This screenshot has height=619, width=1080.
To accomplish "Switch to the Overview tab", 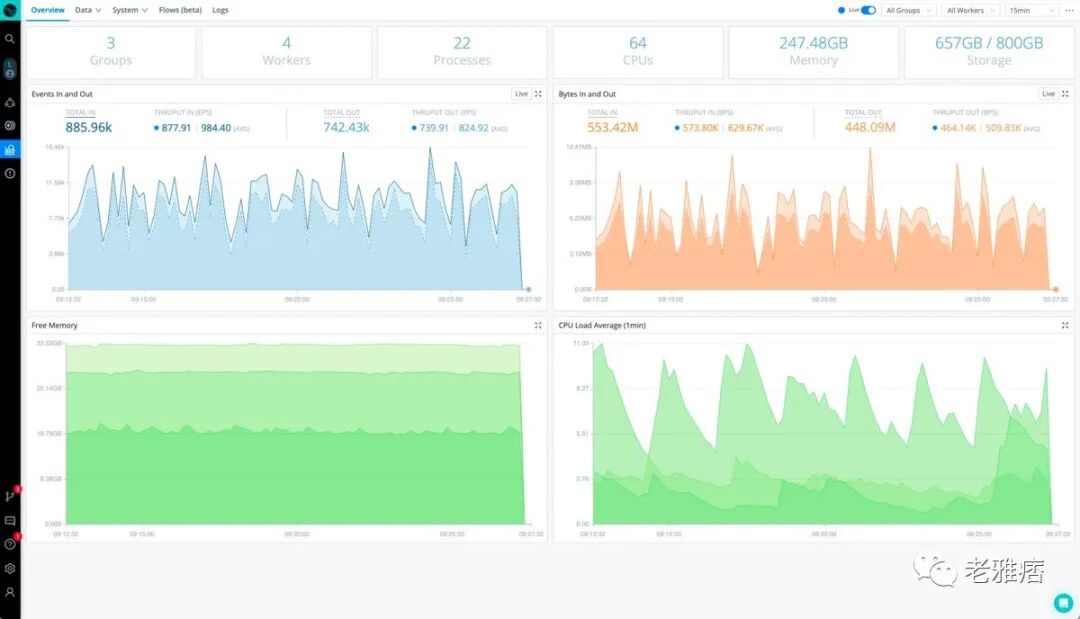I will [48, 10].
